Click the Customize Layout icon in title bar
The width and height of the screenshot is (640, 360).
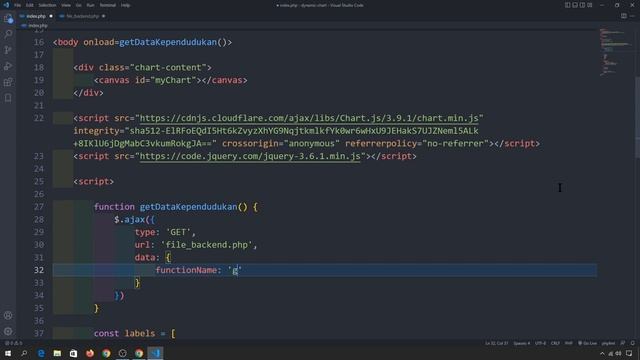click(x=590, y=5)
